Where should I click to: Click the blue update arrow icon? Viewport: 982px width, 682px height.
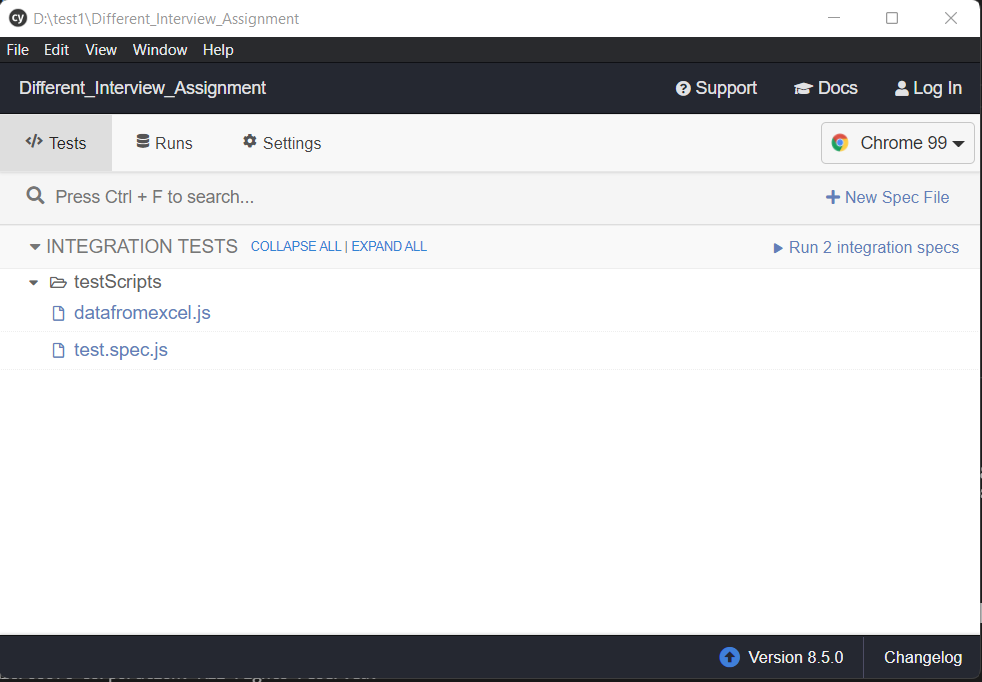pos(730,657)
